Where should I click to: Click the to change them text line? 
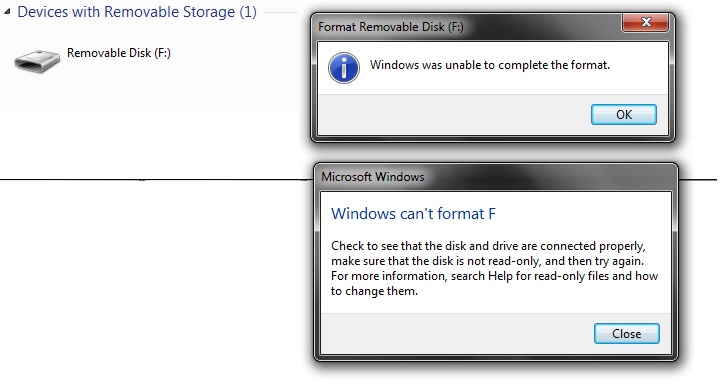(374, 291)
